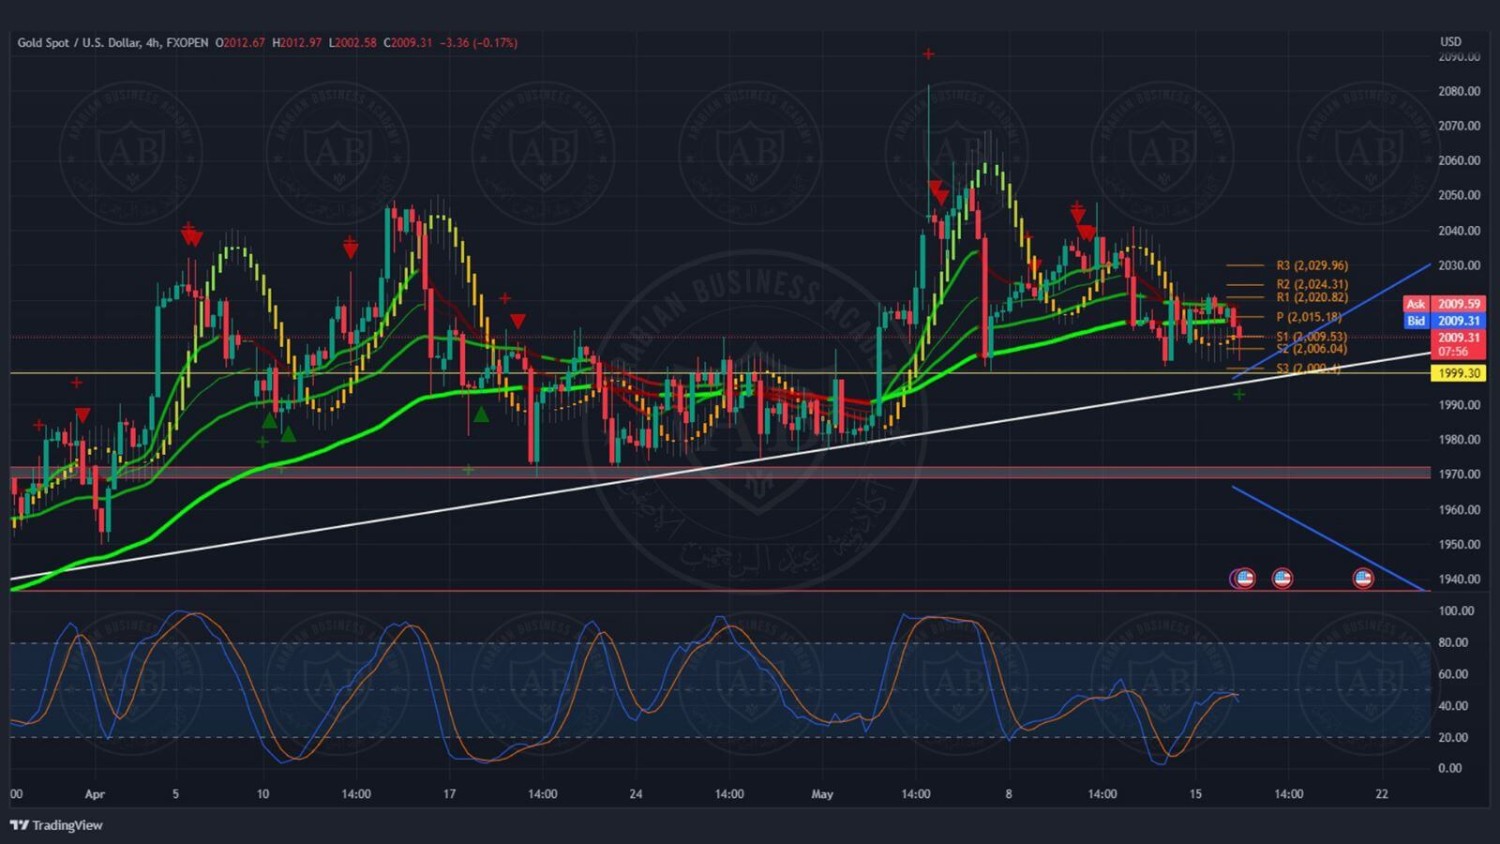Click the 80.00 stochastic scale label
The image size is (1500, 844).
click(1453, 643)
